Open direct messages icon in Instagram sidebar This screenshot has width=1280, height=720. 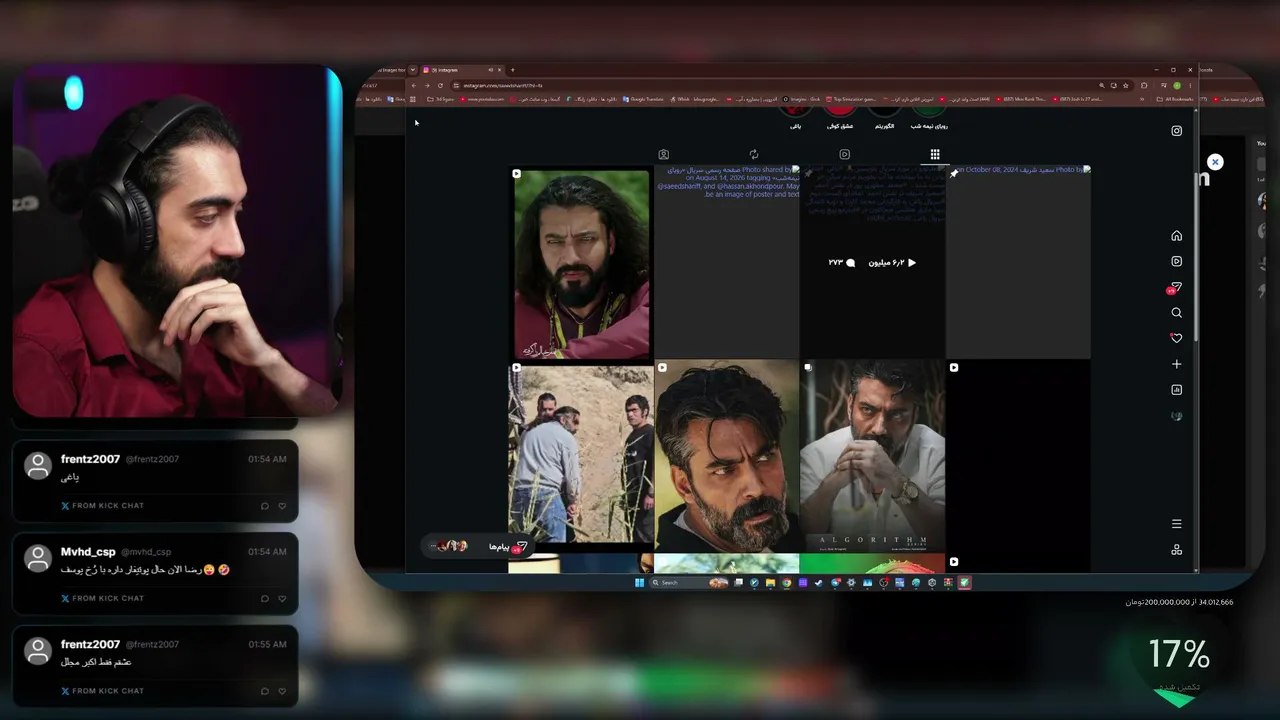pyautogui.click(x=1175, y=287)
